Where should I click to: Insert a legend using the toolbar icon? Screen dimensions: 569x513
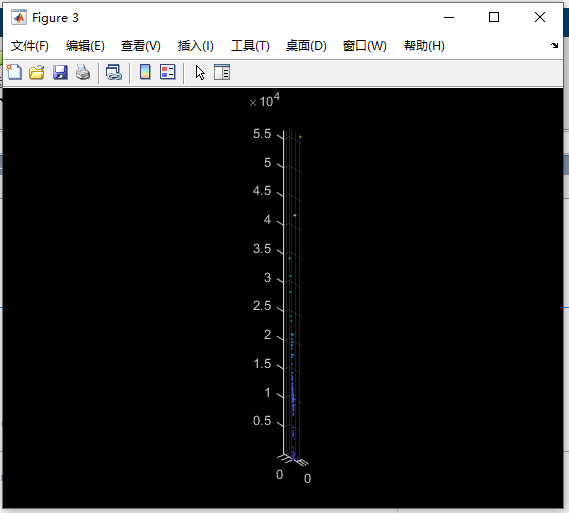coord(168,72)
